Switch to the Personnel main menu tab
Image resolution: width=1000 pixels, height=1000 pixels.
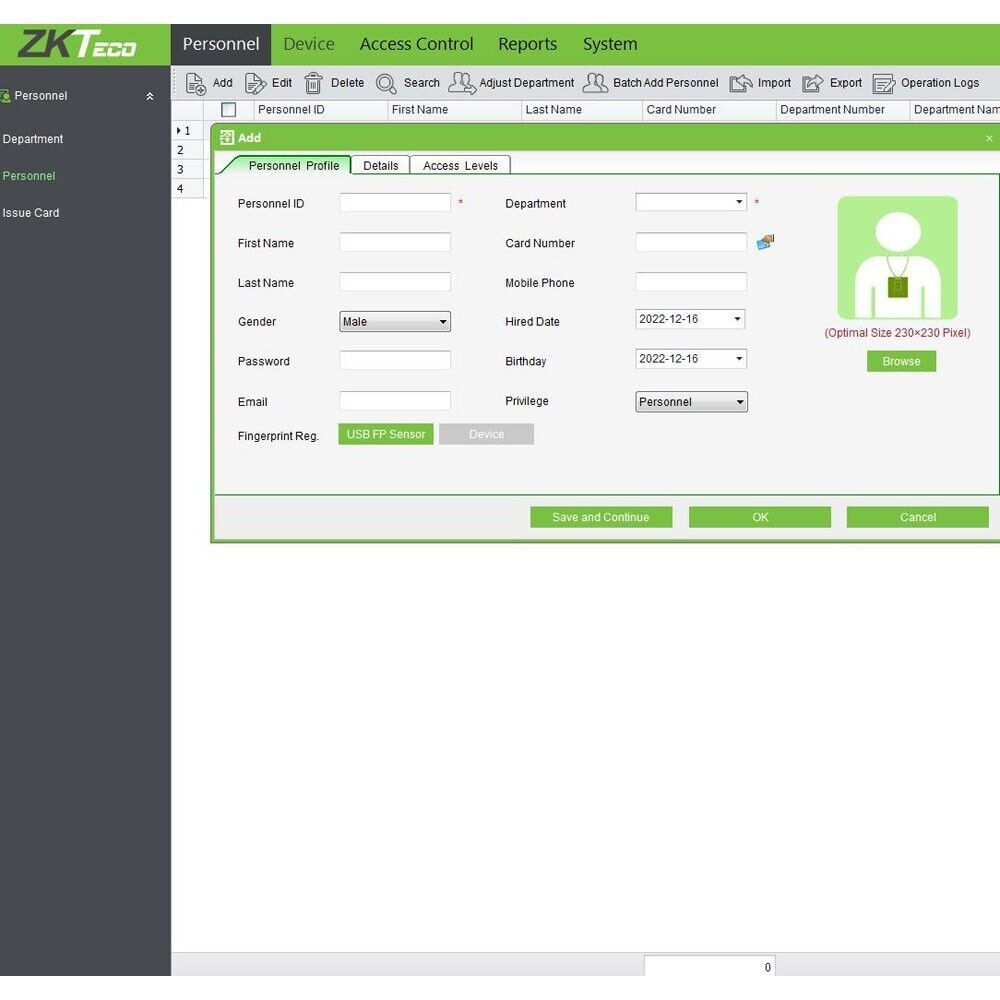click(x=221, y=44)
